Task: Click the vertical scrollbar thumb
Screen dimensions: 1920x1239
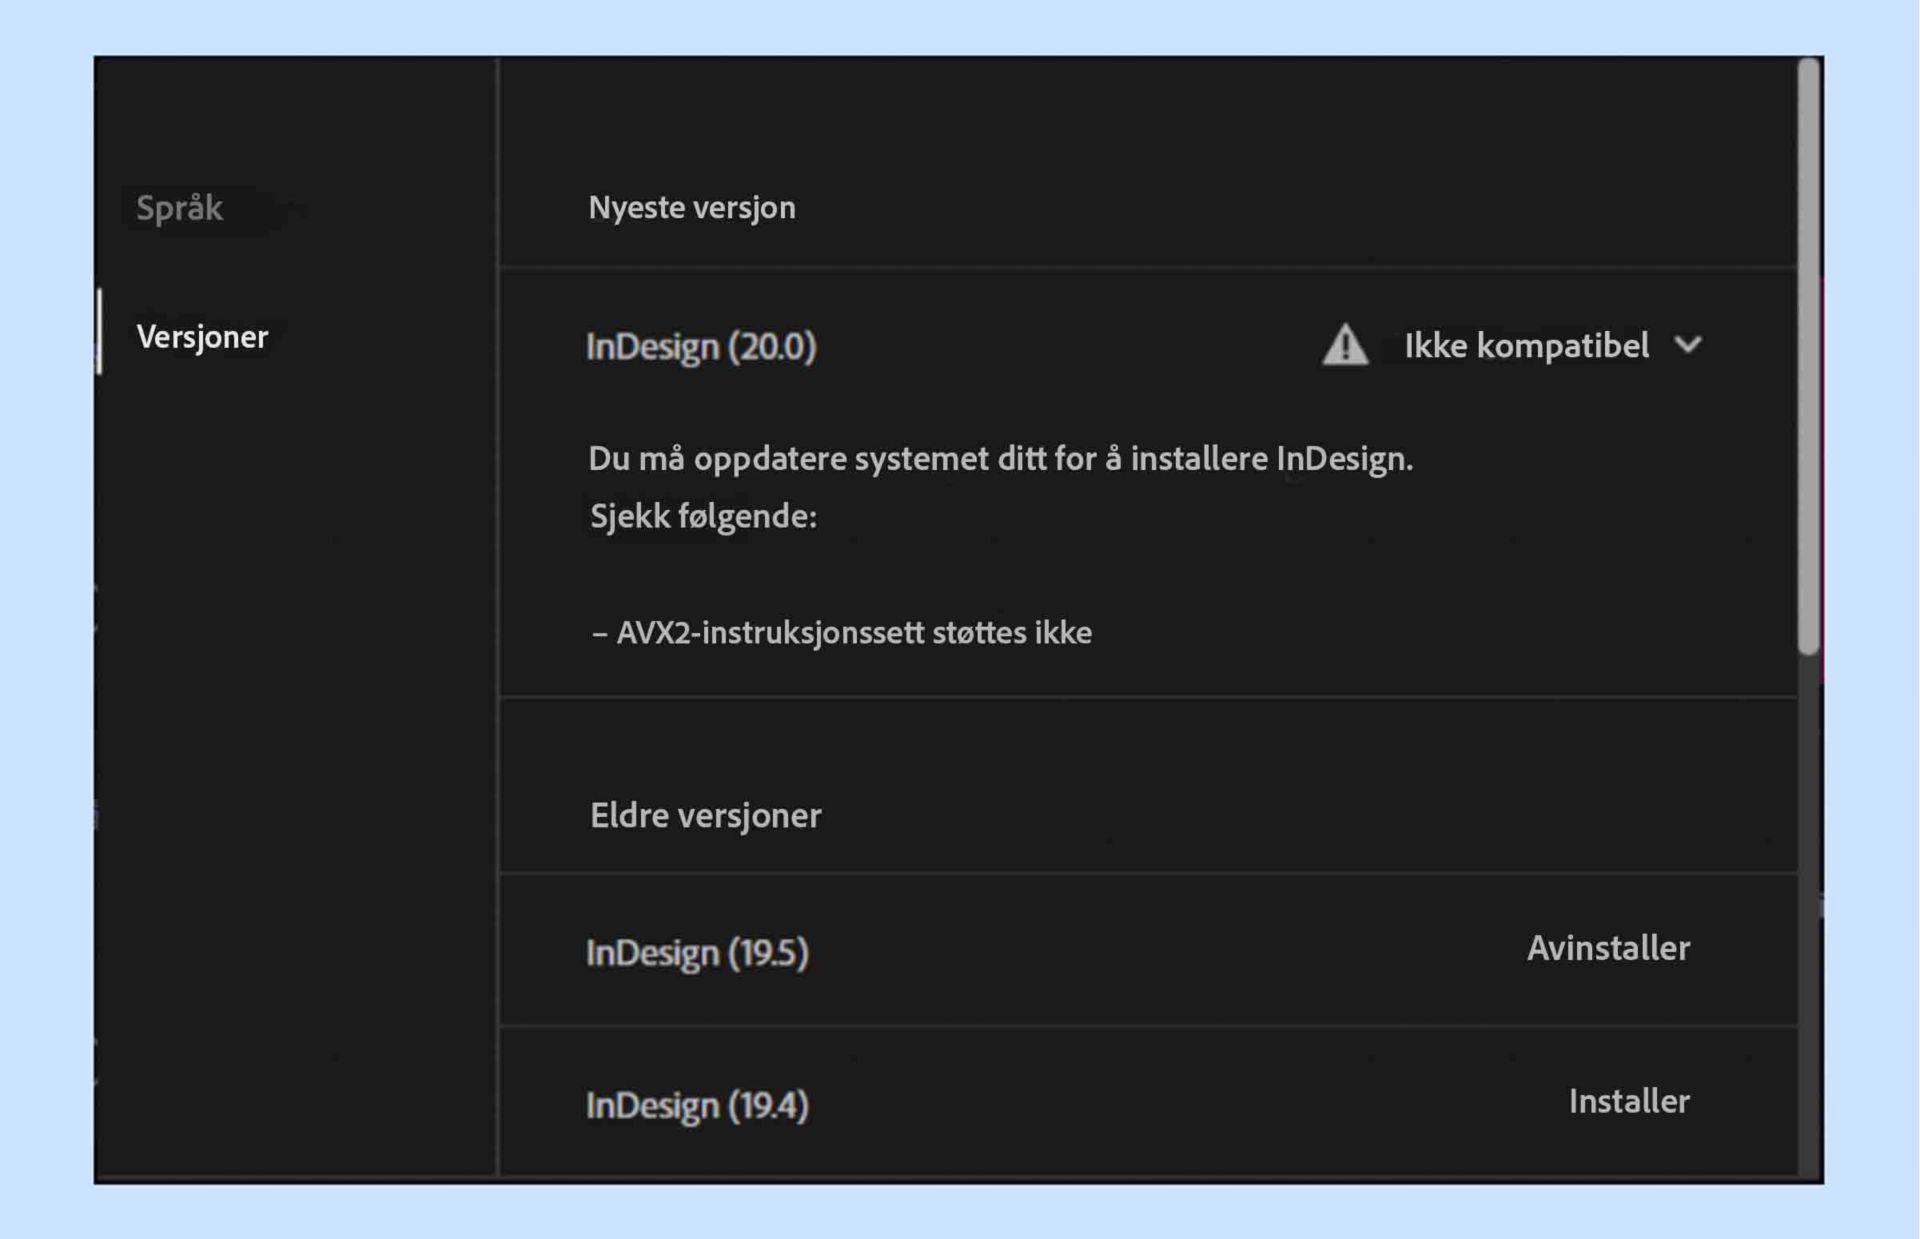Action: [x=1808, y=355]
